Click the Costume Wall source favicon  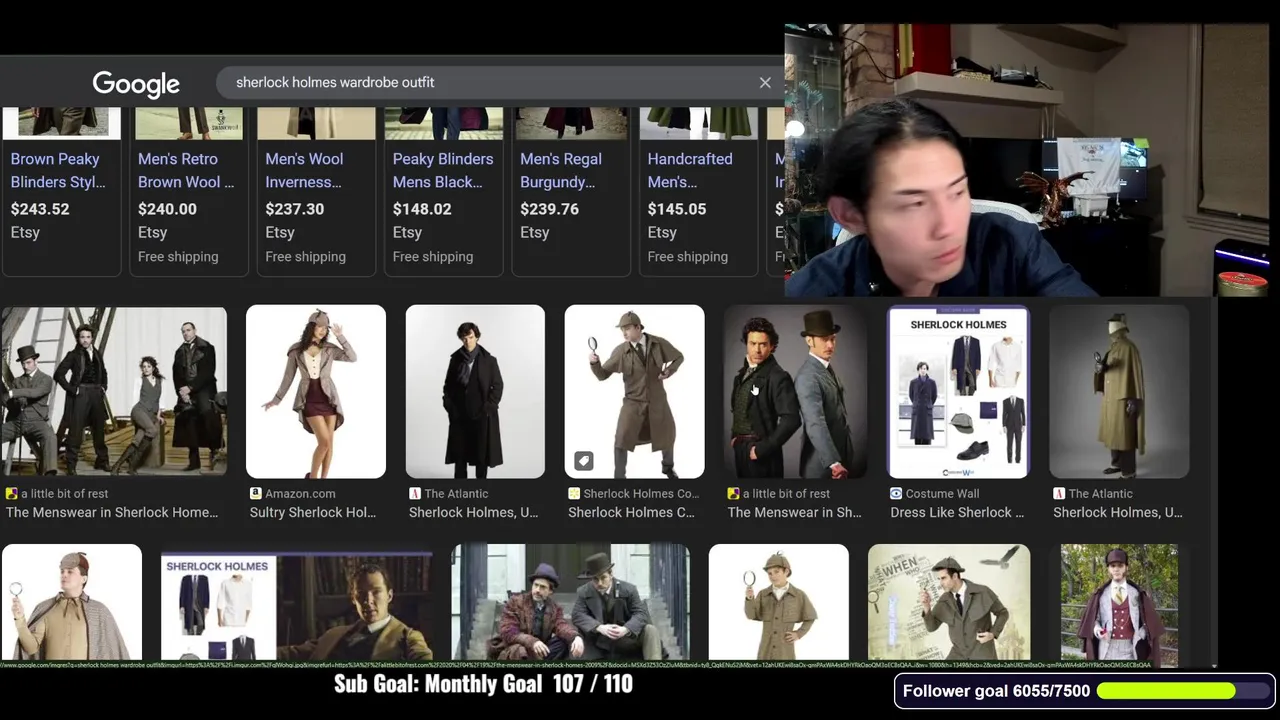(896, 494)
